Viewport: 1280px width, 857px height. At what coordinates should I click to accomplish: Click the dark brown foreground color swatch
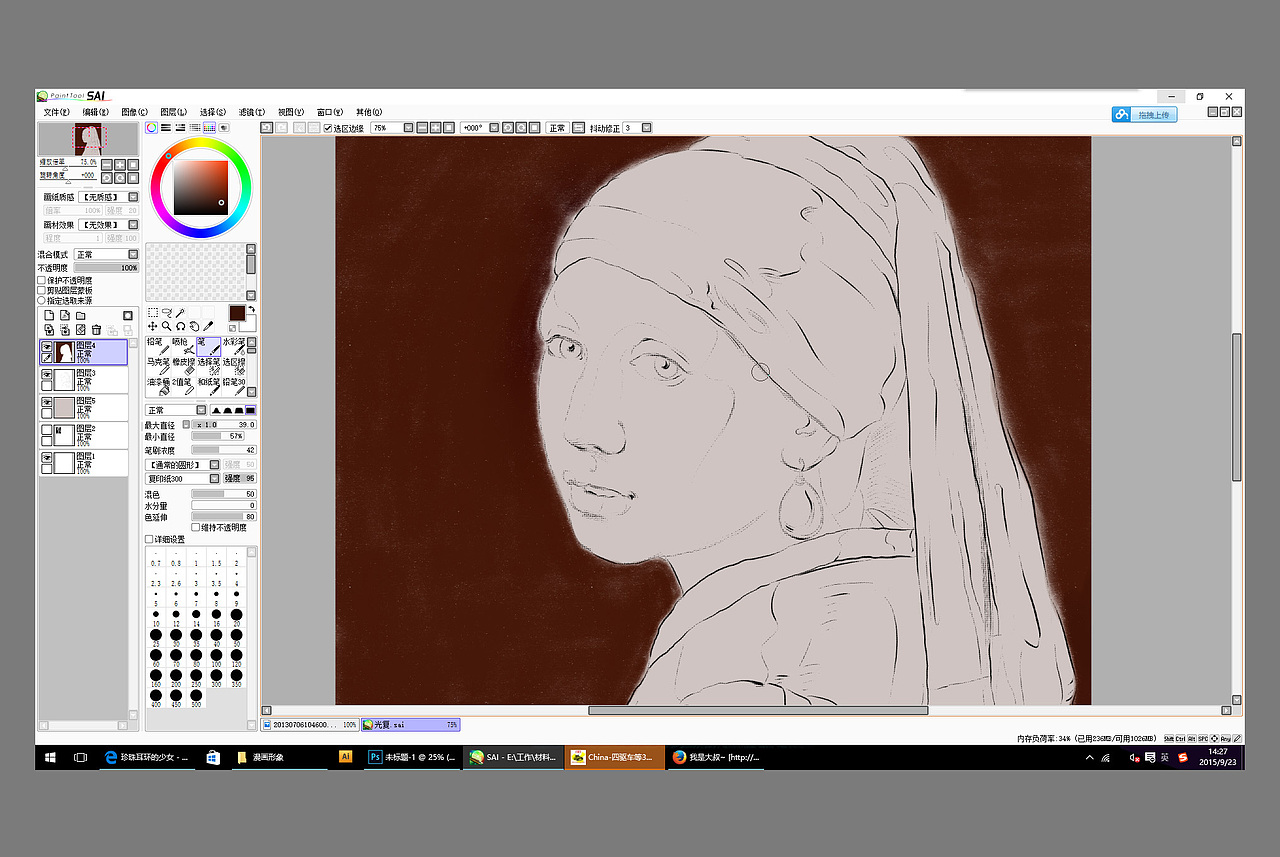click(x=237, y=313)
